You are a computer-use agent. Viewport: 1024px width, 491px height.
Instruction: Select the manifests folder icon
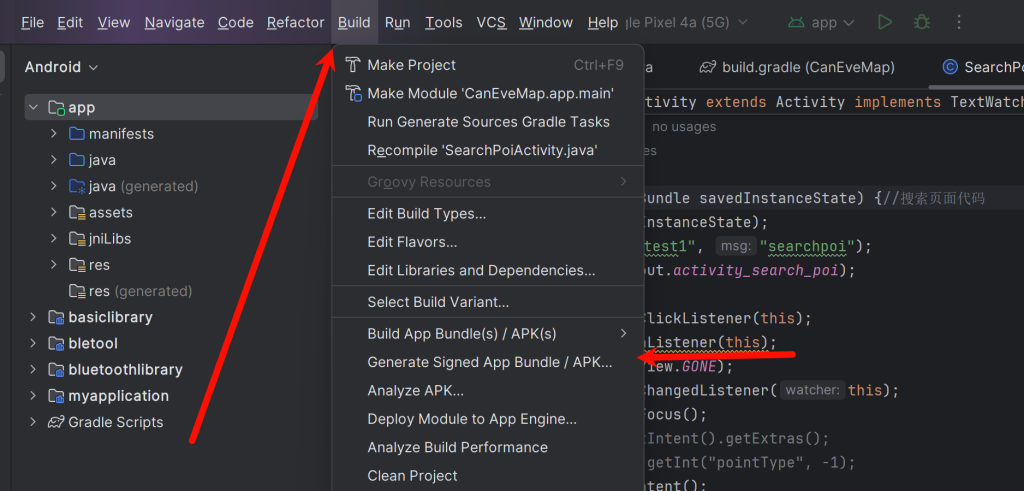(x=77, y=134)
